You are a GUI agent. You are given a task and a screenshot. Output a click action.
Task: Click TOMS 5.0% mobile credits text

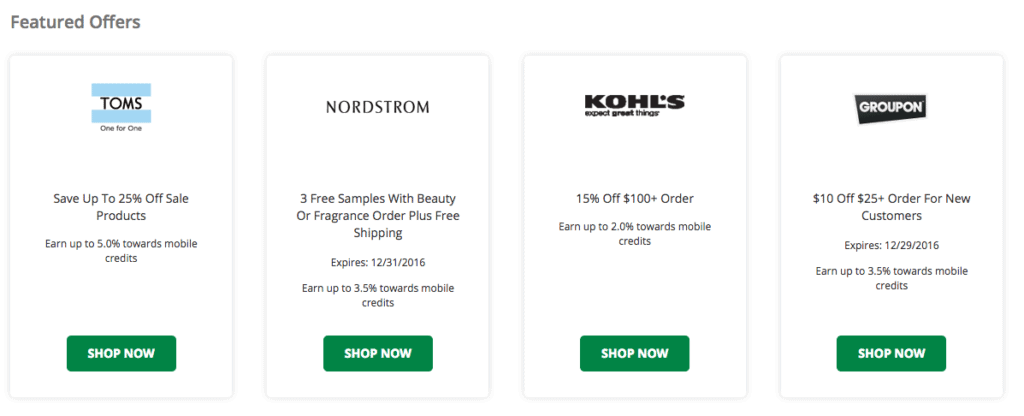121,250
